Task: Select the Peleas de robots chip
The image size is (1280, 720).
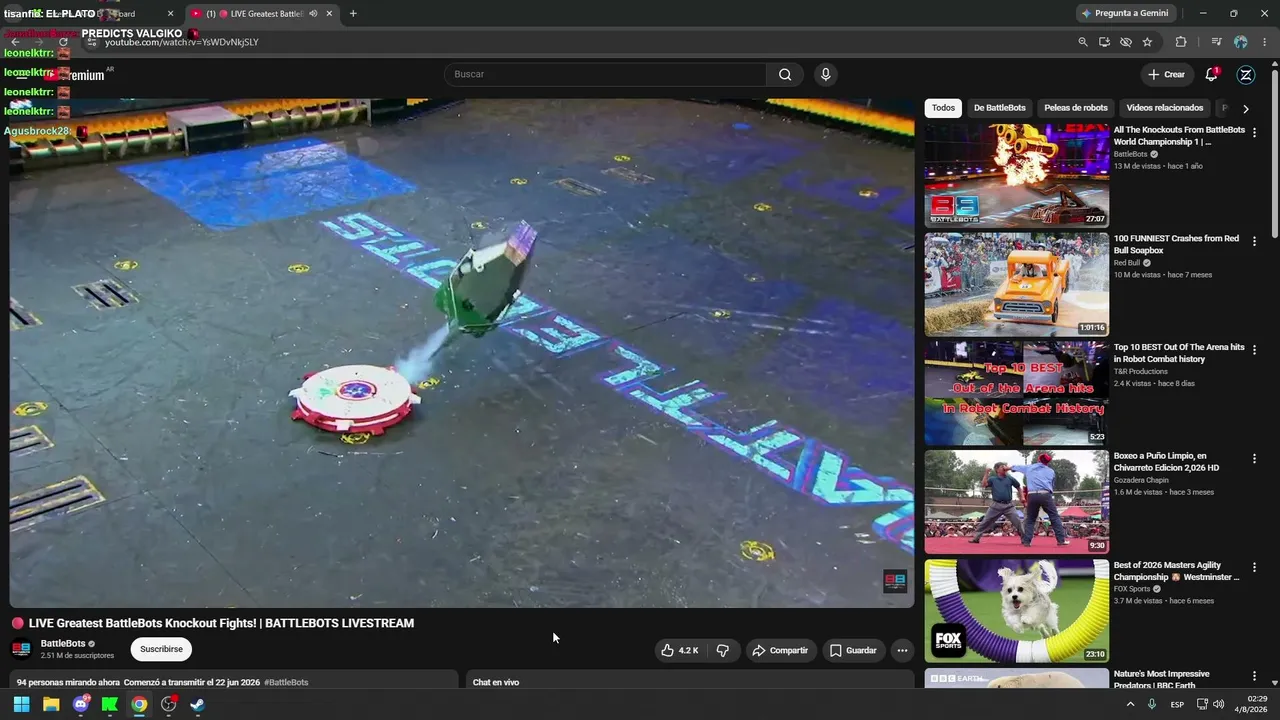Action: pyautogui.click(x=1076, y=108)
